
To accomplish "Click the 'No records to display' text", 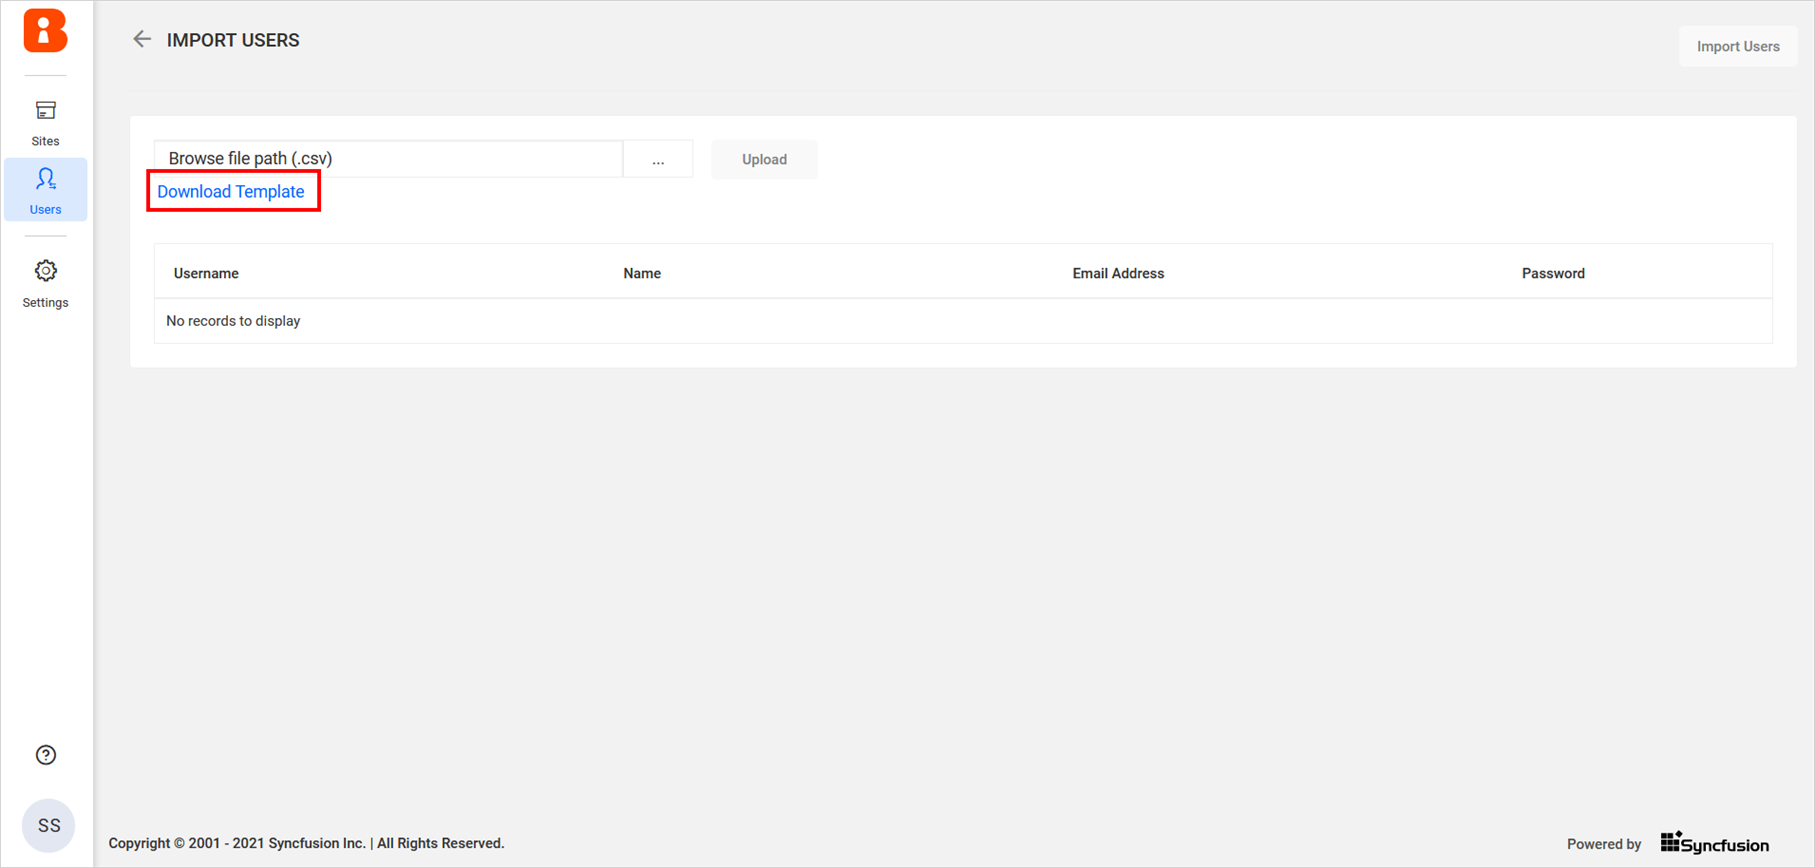I will click(233, 321).
